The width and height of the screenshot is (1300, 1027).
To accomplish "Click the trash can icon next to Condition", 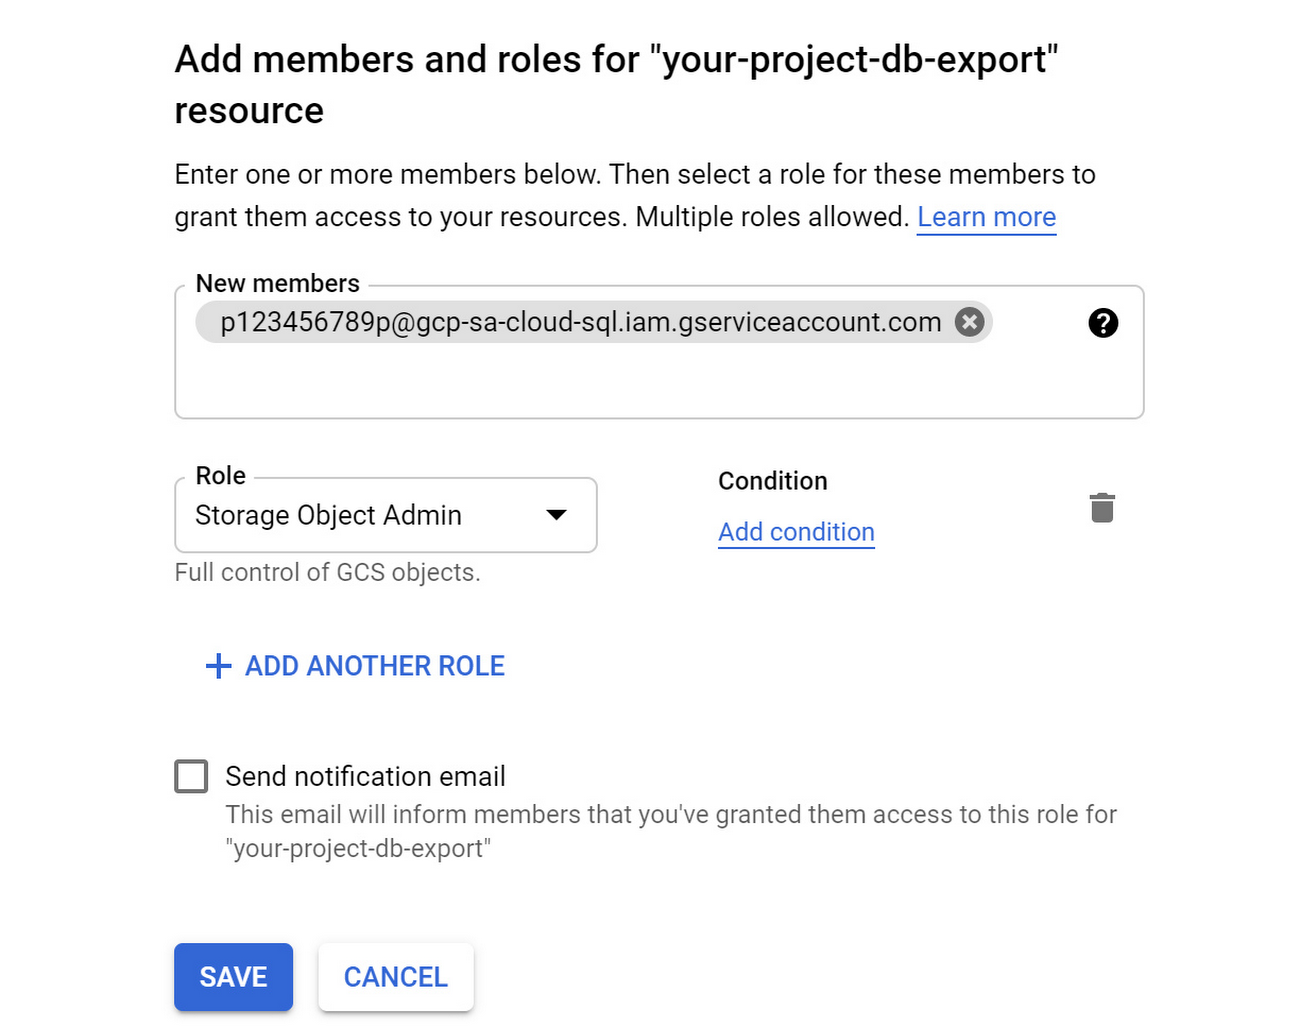I will [1101, 508].
